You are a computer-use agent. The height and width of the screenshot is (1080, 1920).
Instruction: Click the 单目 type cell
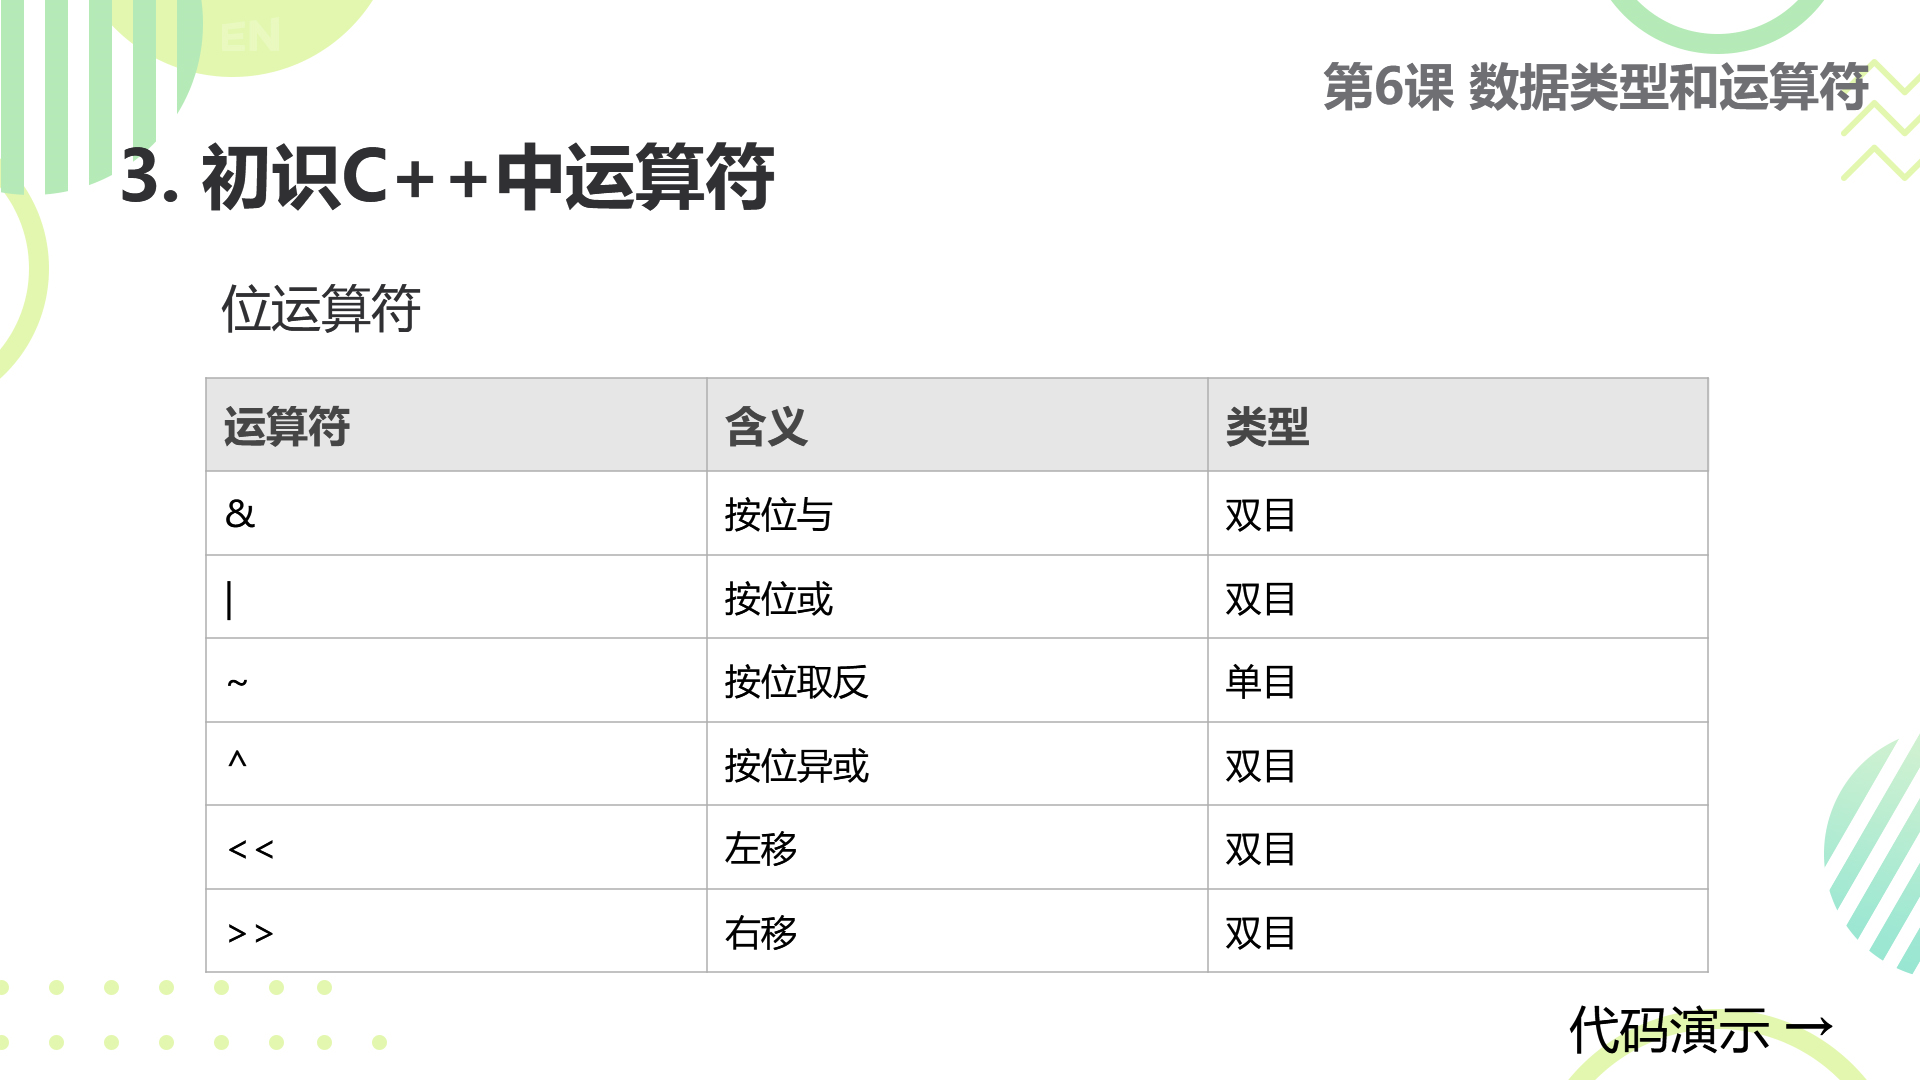click(1458, 681)
